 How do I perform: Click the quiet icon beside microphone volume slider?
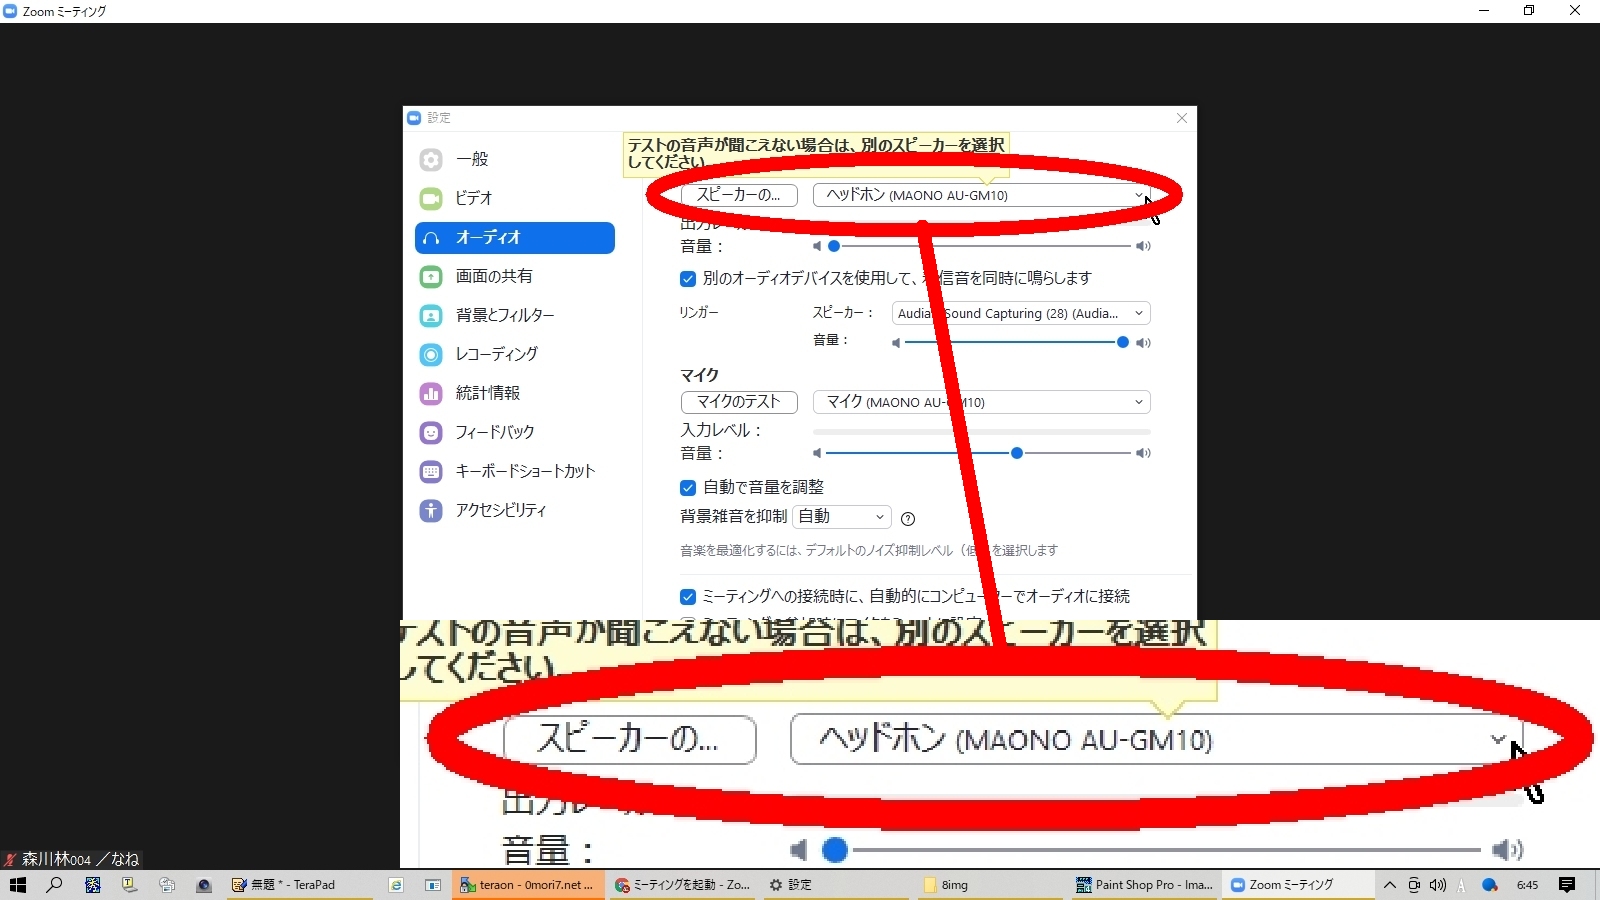tap(817, 453)
